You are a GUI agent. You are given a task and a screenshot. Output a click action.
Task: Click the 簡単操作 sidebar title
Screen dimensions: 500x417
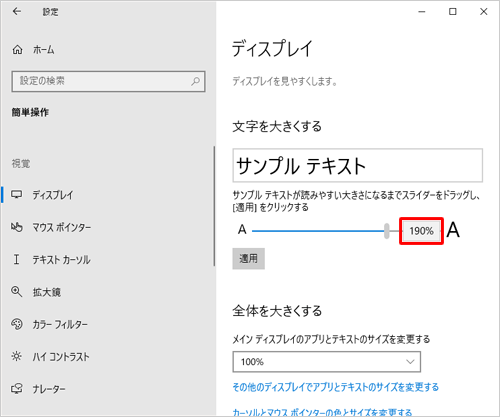click(x=30, y=112)
